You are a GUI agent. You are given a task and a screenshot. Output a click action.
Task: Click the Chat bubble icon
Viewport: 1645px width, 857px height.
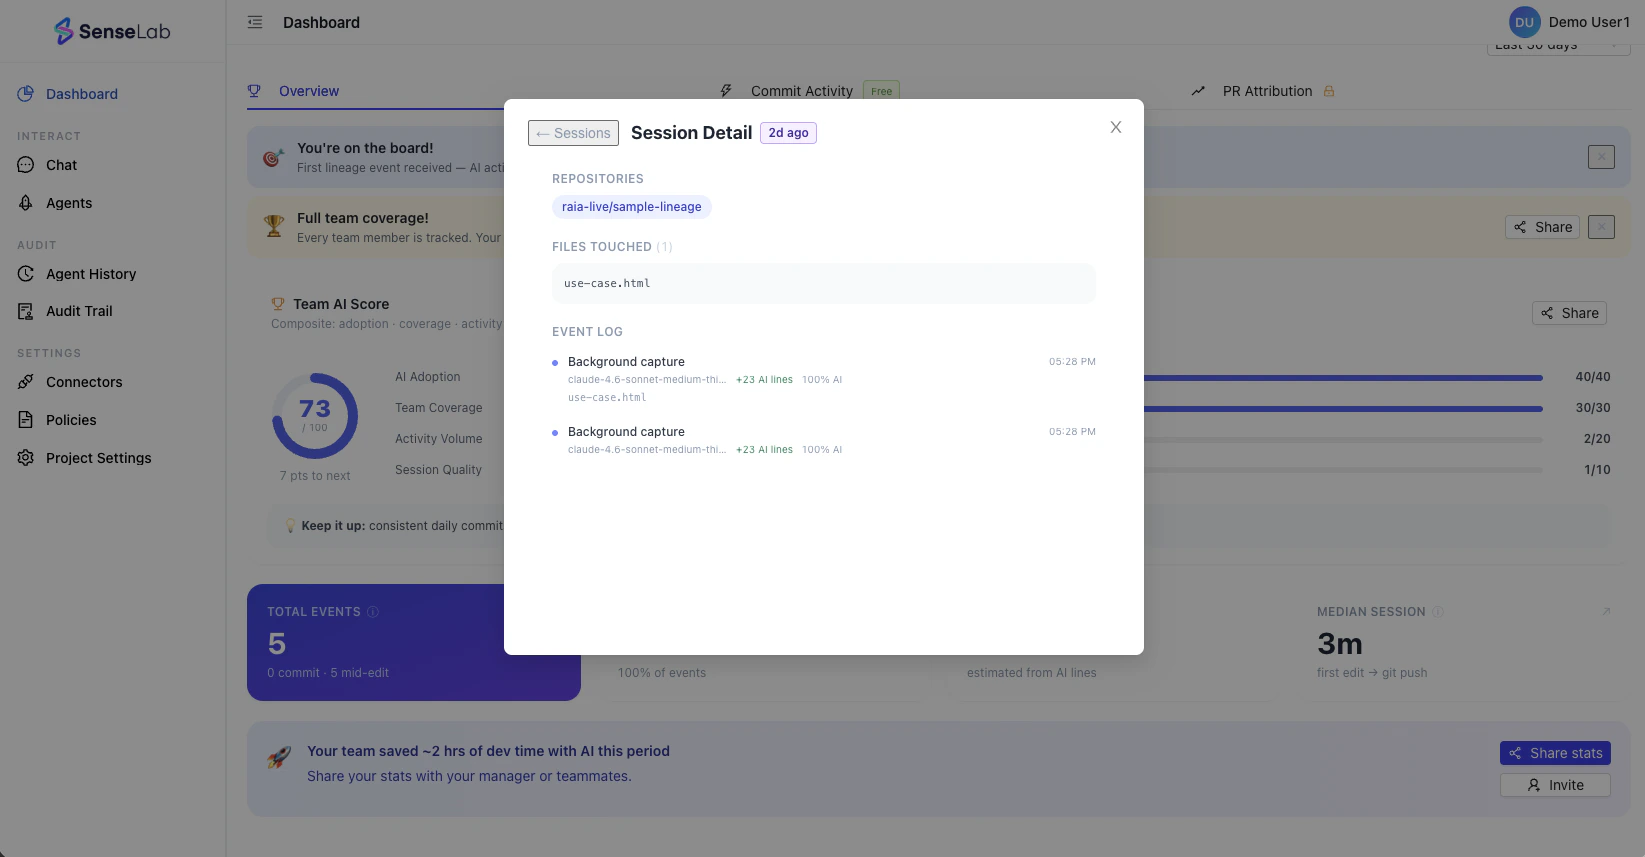point(26,165)
